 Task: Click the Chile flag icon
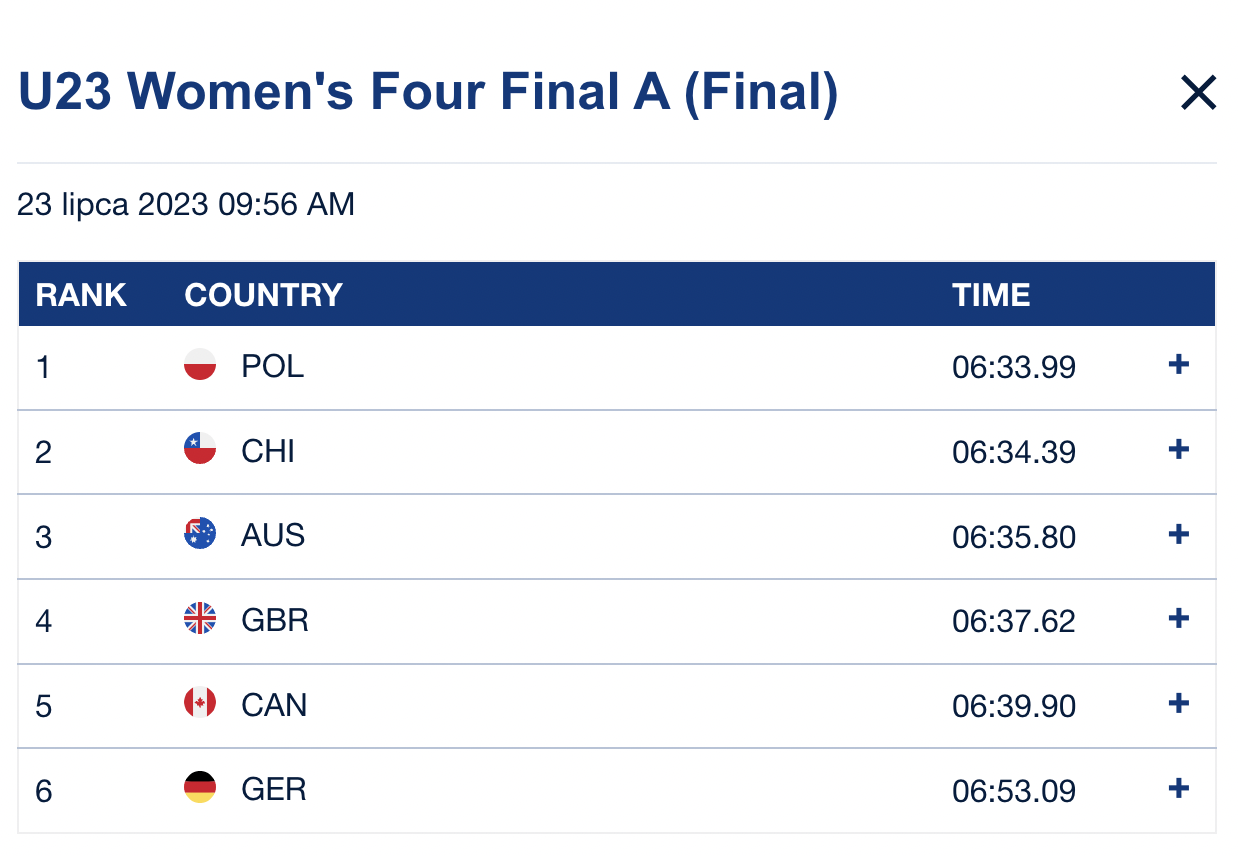tap(200, 450)
